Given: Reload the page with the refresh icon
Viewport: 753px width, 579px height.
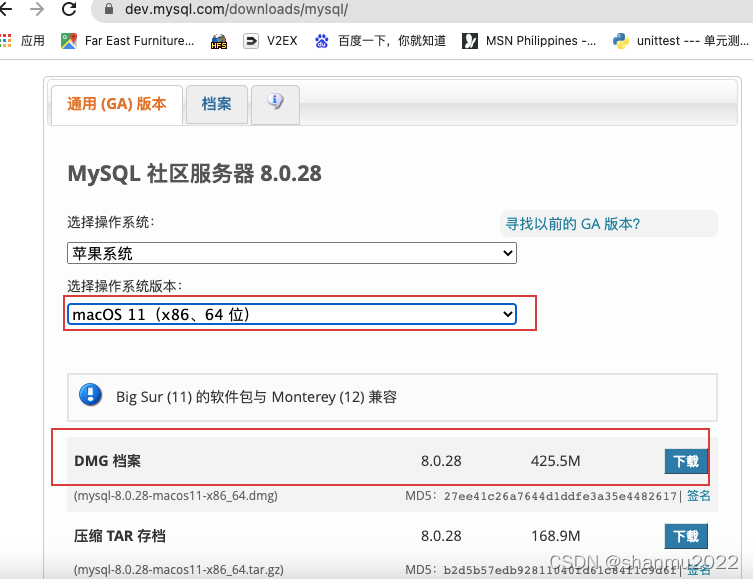Looking at the screenshot, I should click(69, 9).
